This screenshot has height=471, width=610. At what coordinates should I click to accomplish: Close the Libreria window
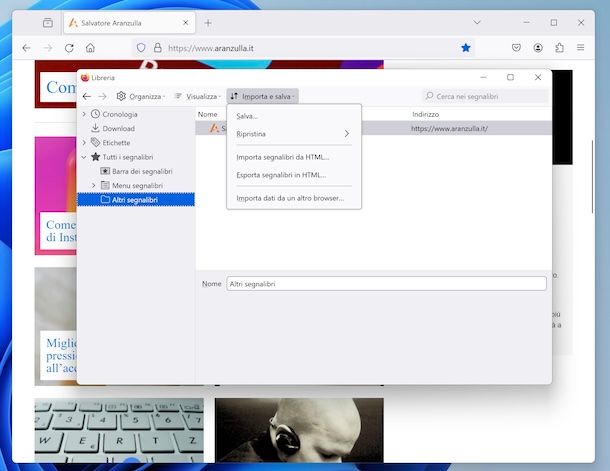point(538,77)
